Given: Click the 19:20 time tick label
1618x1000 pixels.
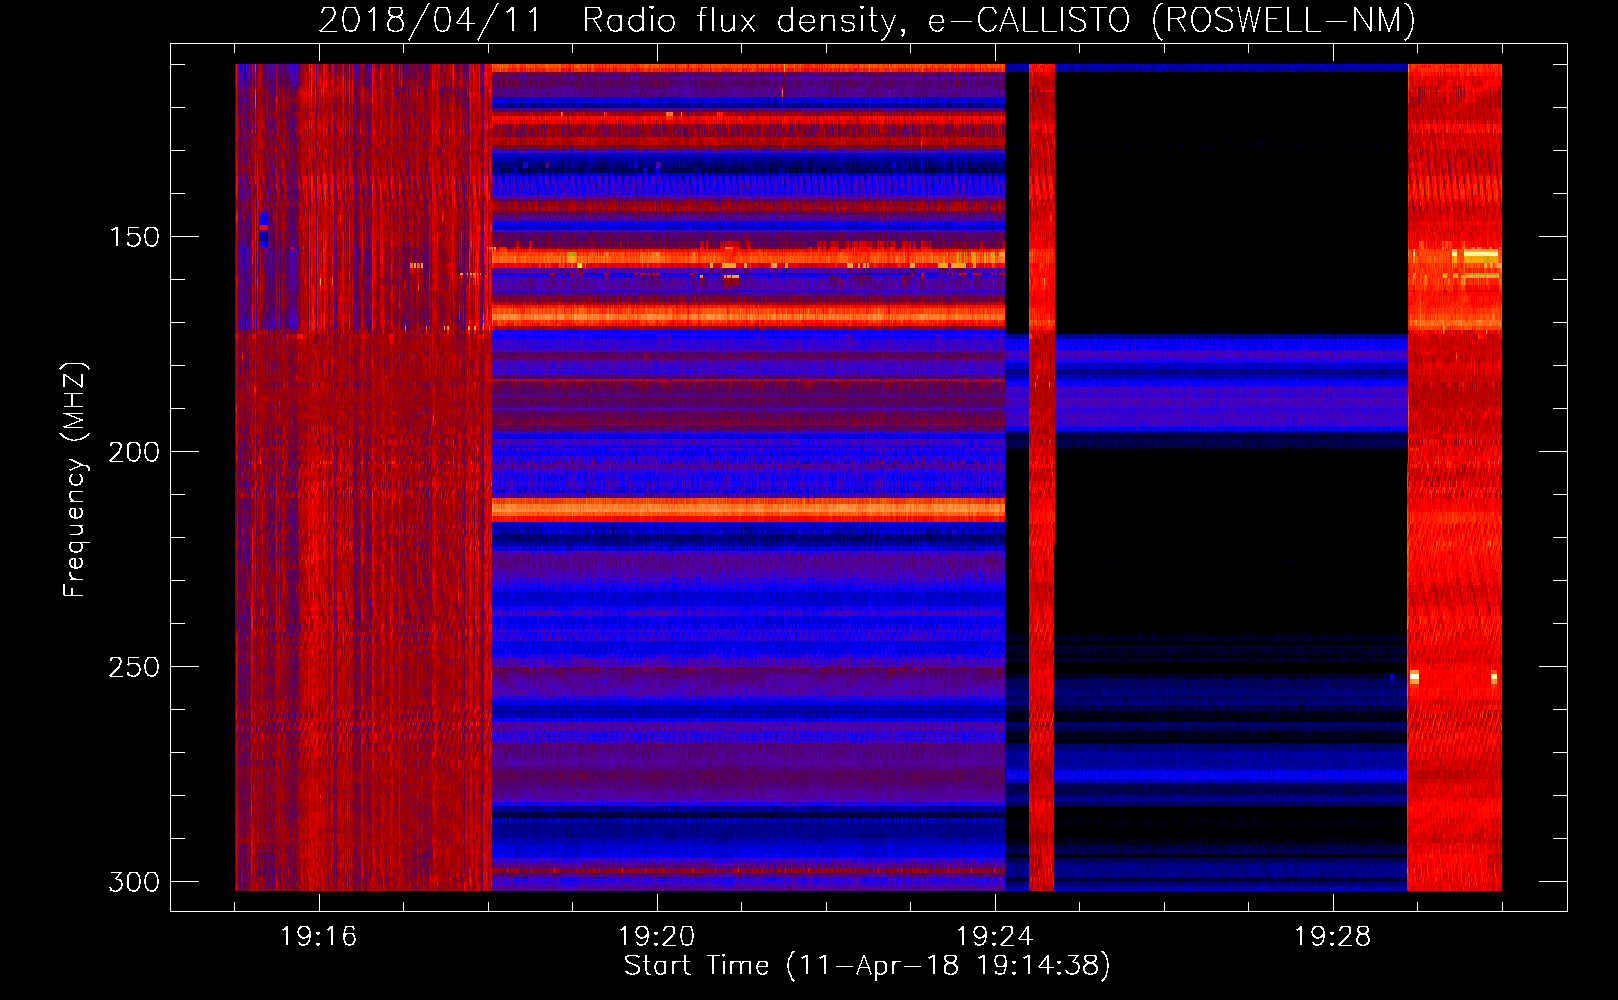Looking at the screenshot, I should pyautogui.click(x=657, y=937).
